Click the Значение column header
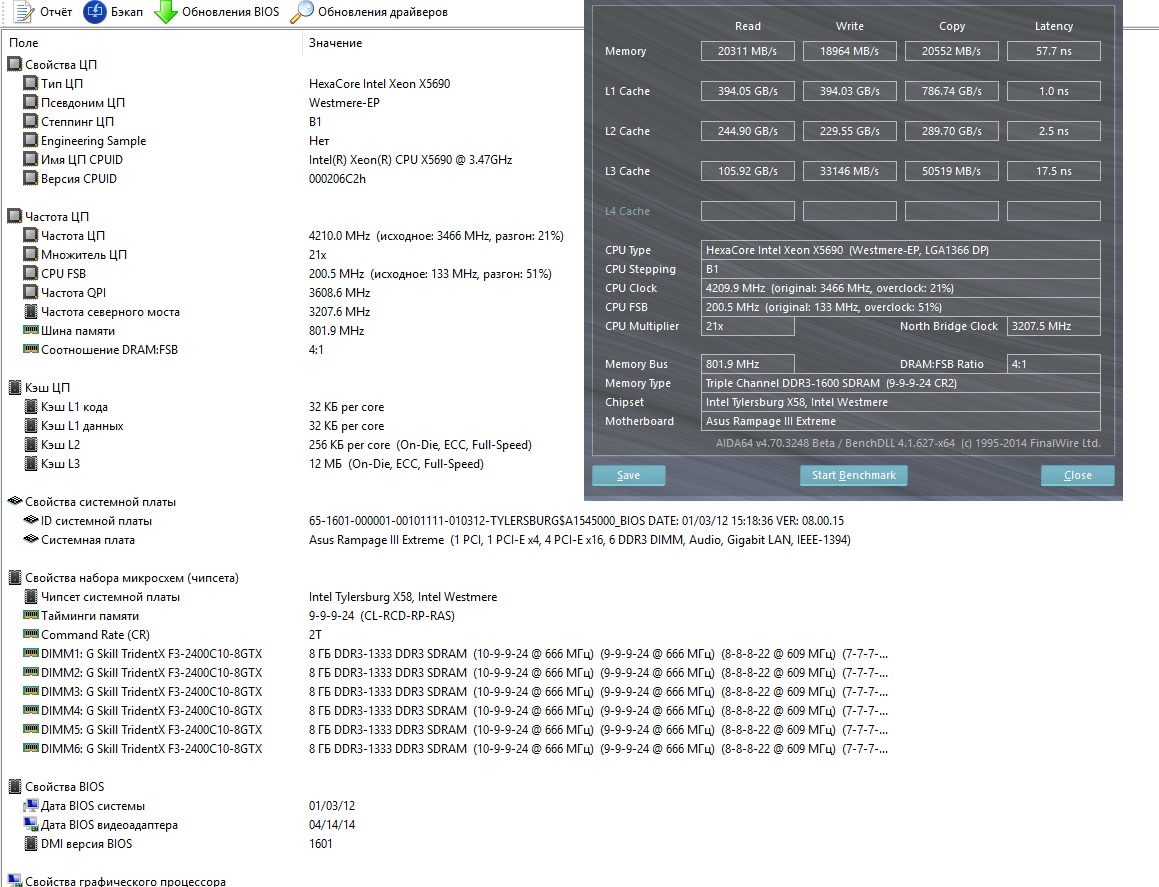Screen dimensions: 1159x887 pyautogui.click(x=336, y=43)
